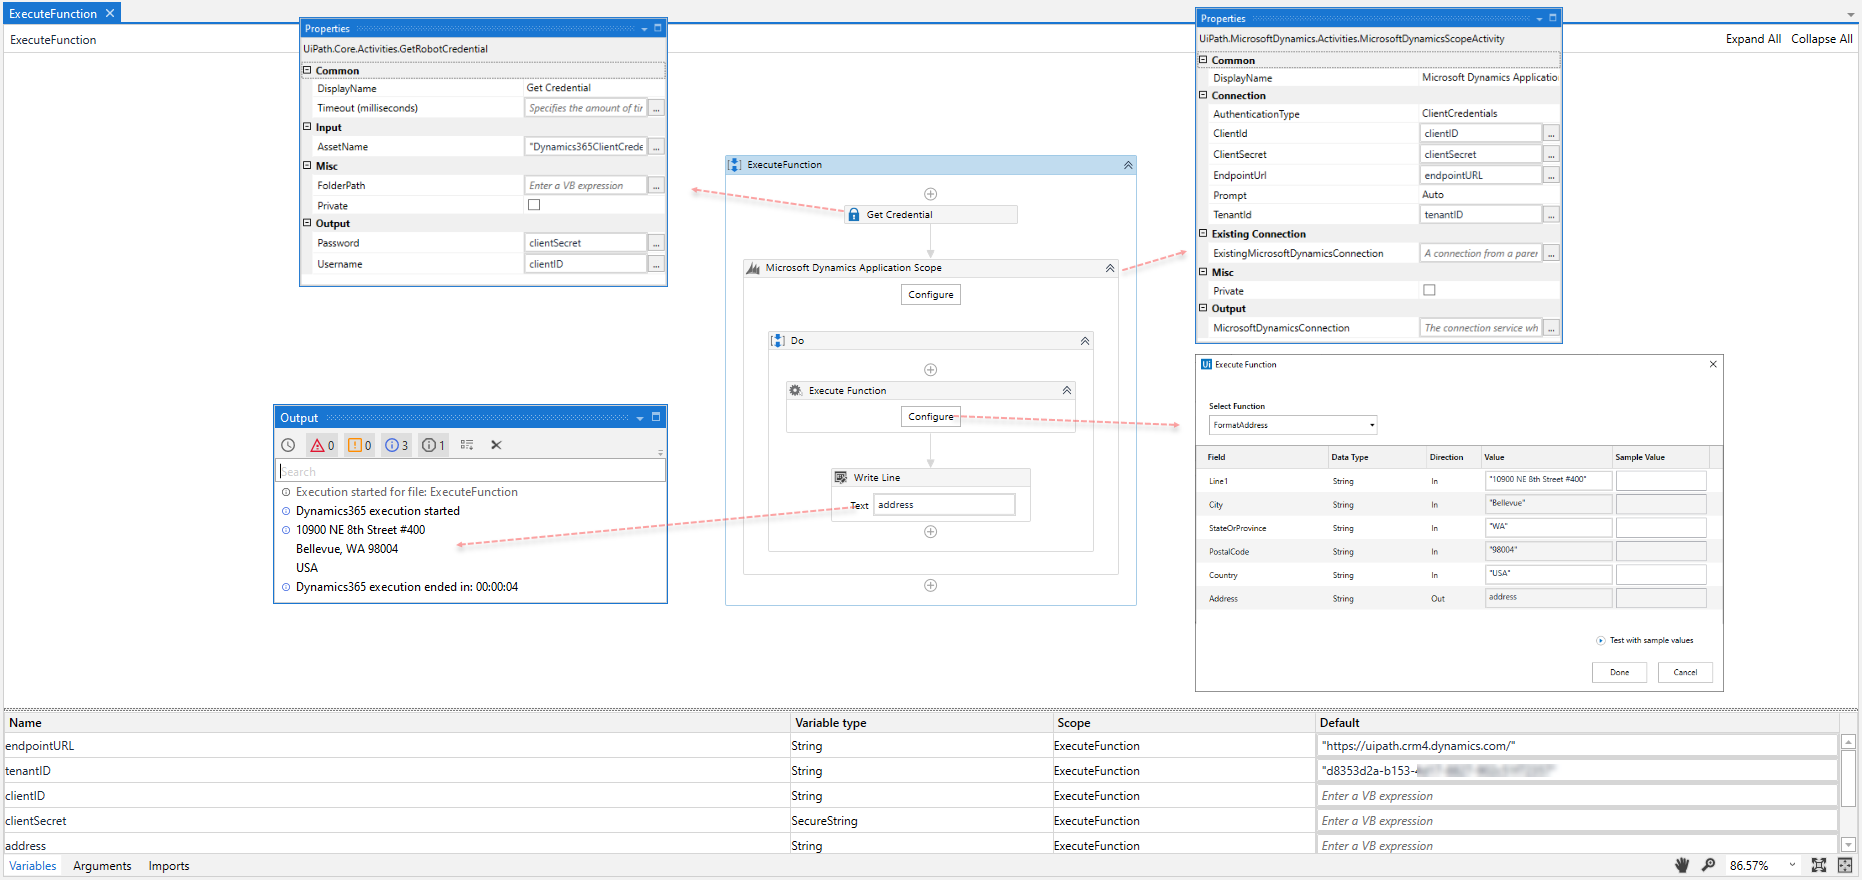Image resolution: width=1862 pixels, height=880 pixels.
Task: Click the Execute Function gear icon
Action: pyautogui.click(x=796, y=391)
